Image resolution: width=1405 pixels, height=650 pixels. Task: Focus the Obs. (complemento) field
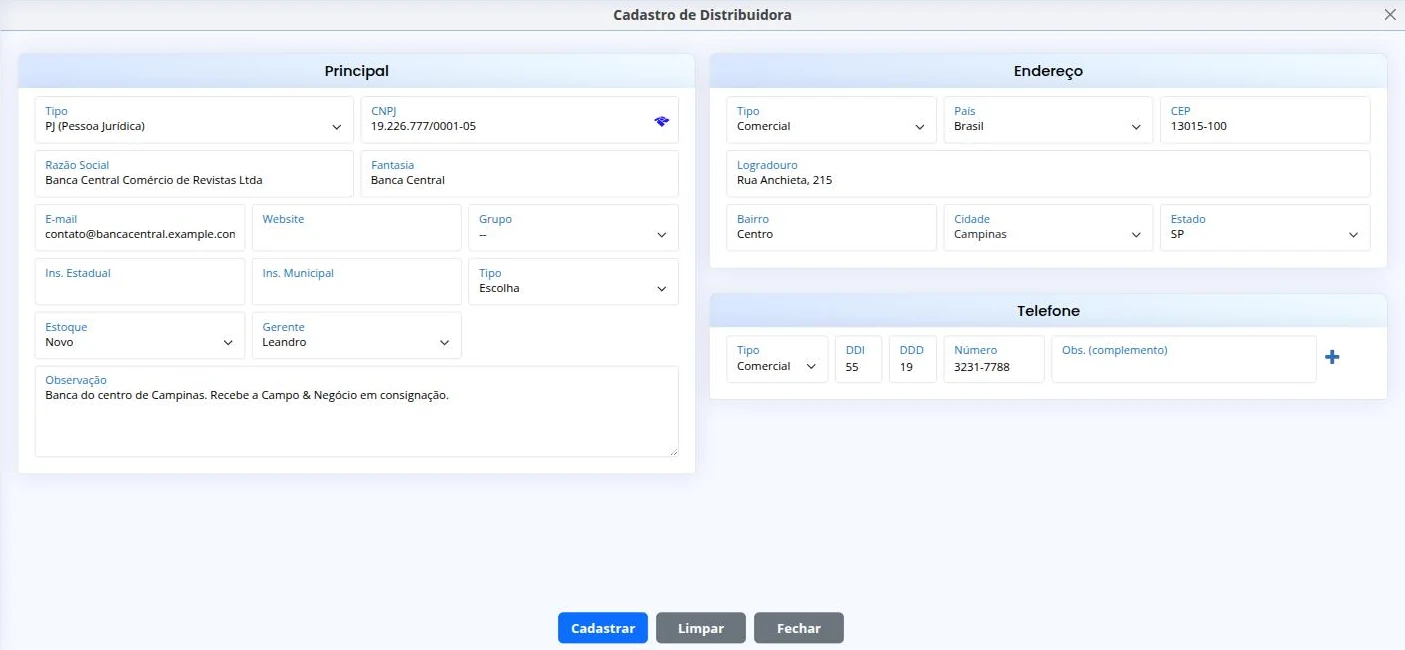click(x=1184, y=359)
